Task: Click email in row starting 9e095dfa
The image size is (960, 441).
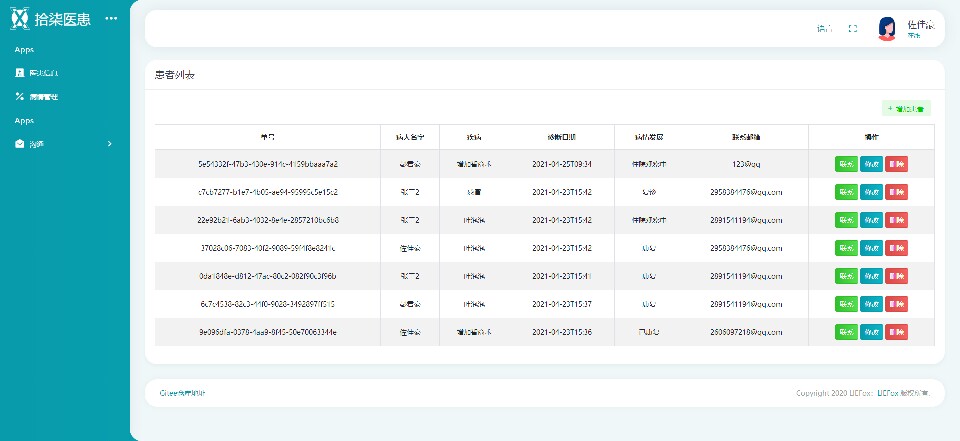Action: [x=746, y=332]
